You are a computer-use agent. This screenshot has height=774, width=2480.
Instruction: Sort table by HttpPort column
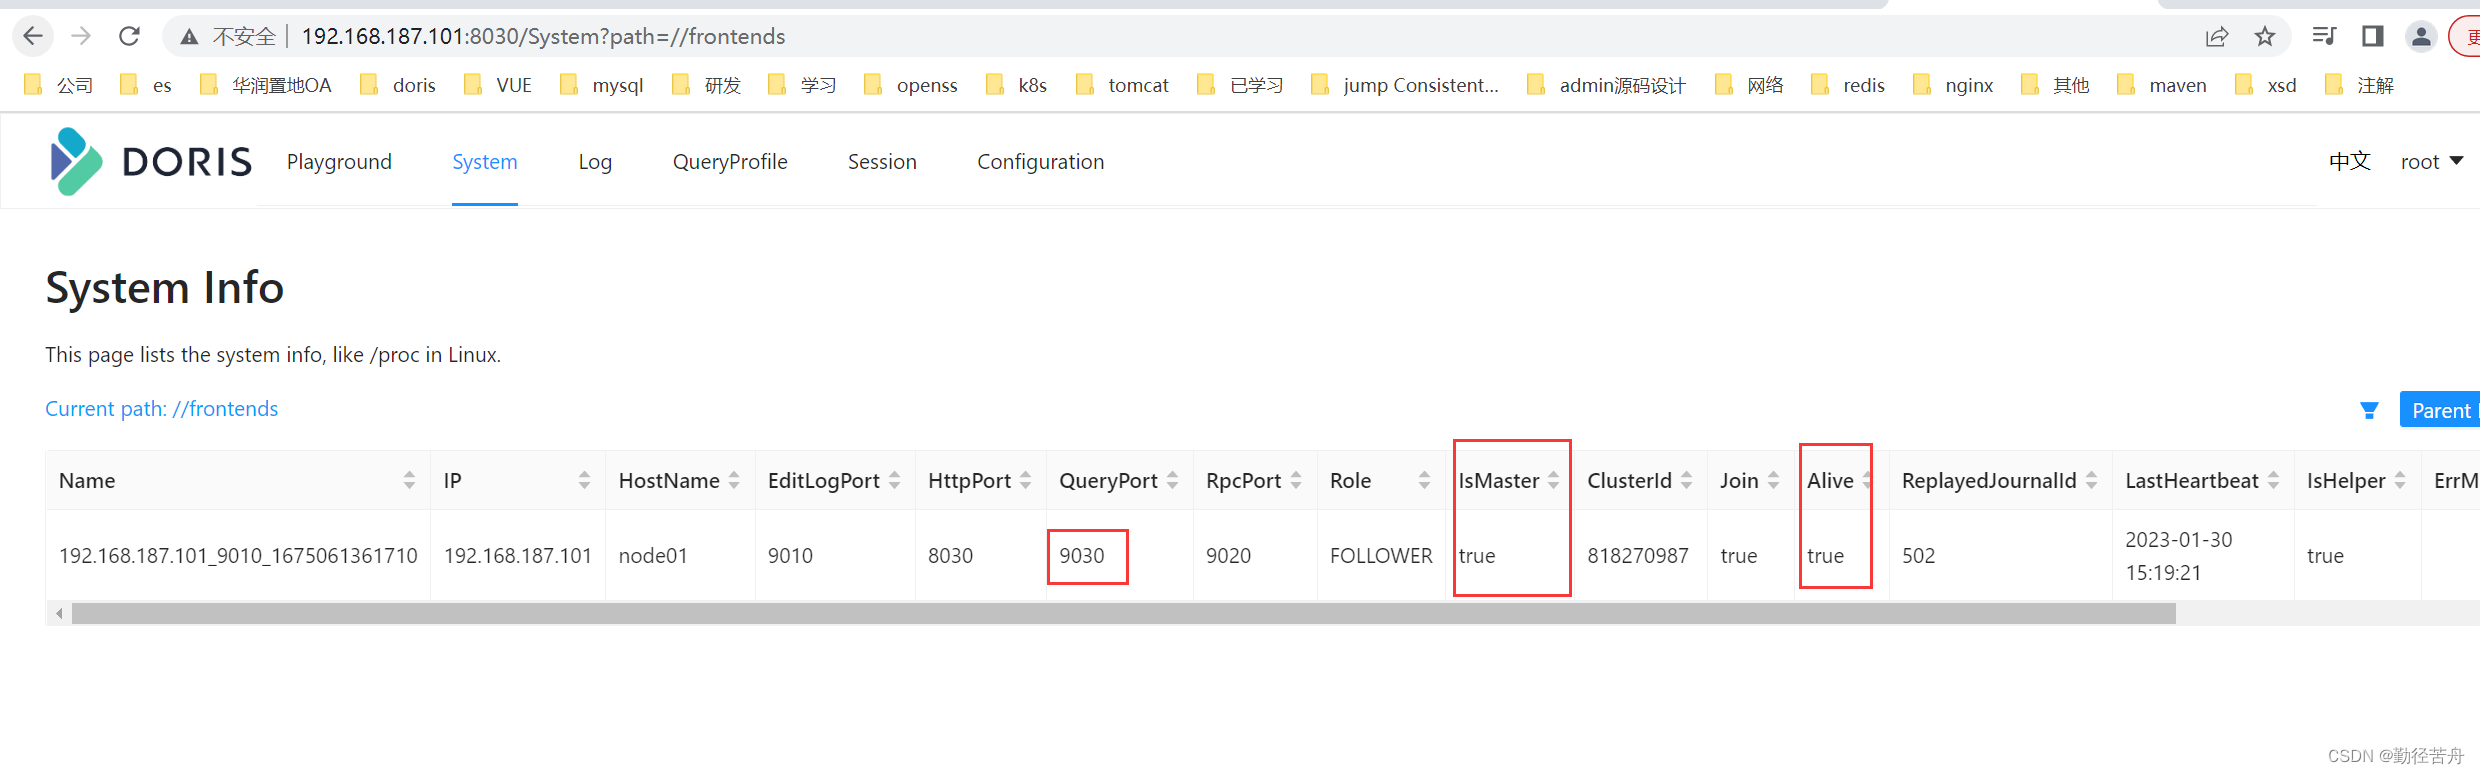click(x=1025, y=480)
